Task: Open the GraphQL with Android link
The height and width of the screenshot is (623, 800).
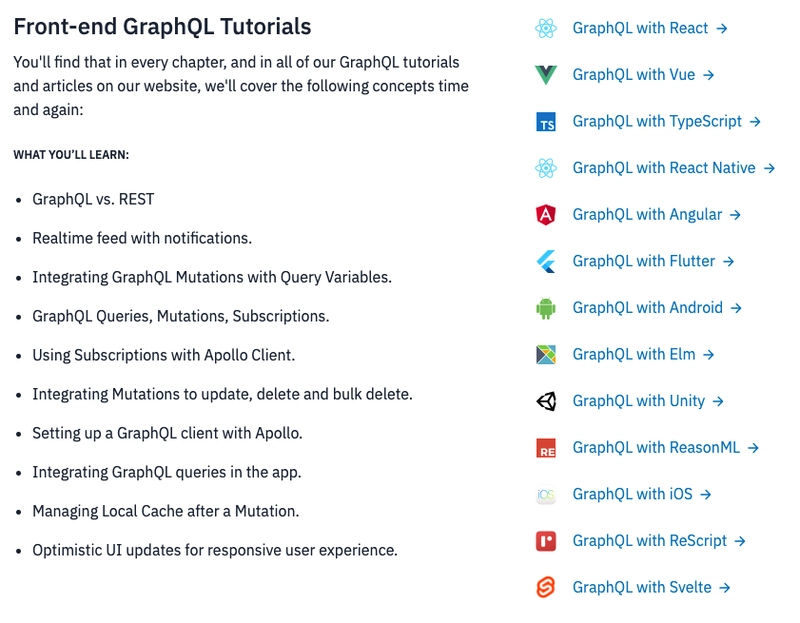Action: (657, 308)
